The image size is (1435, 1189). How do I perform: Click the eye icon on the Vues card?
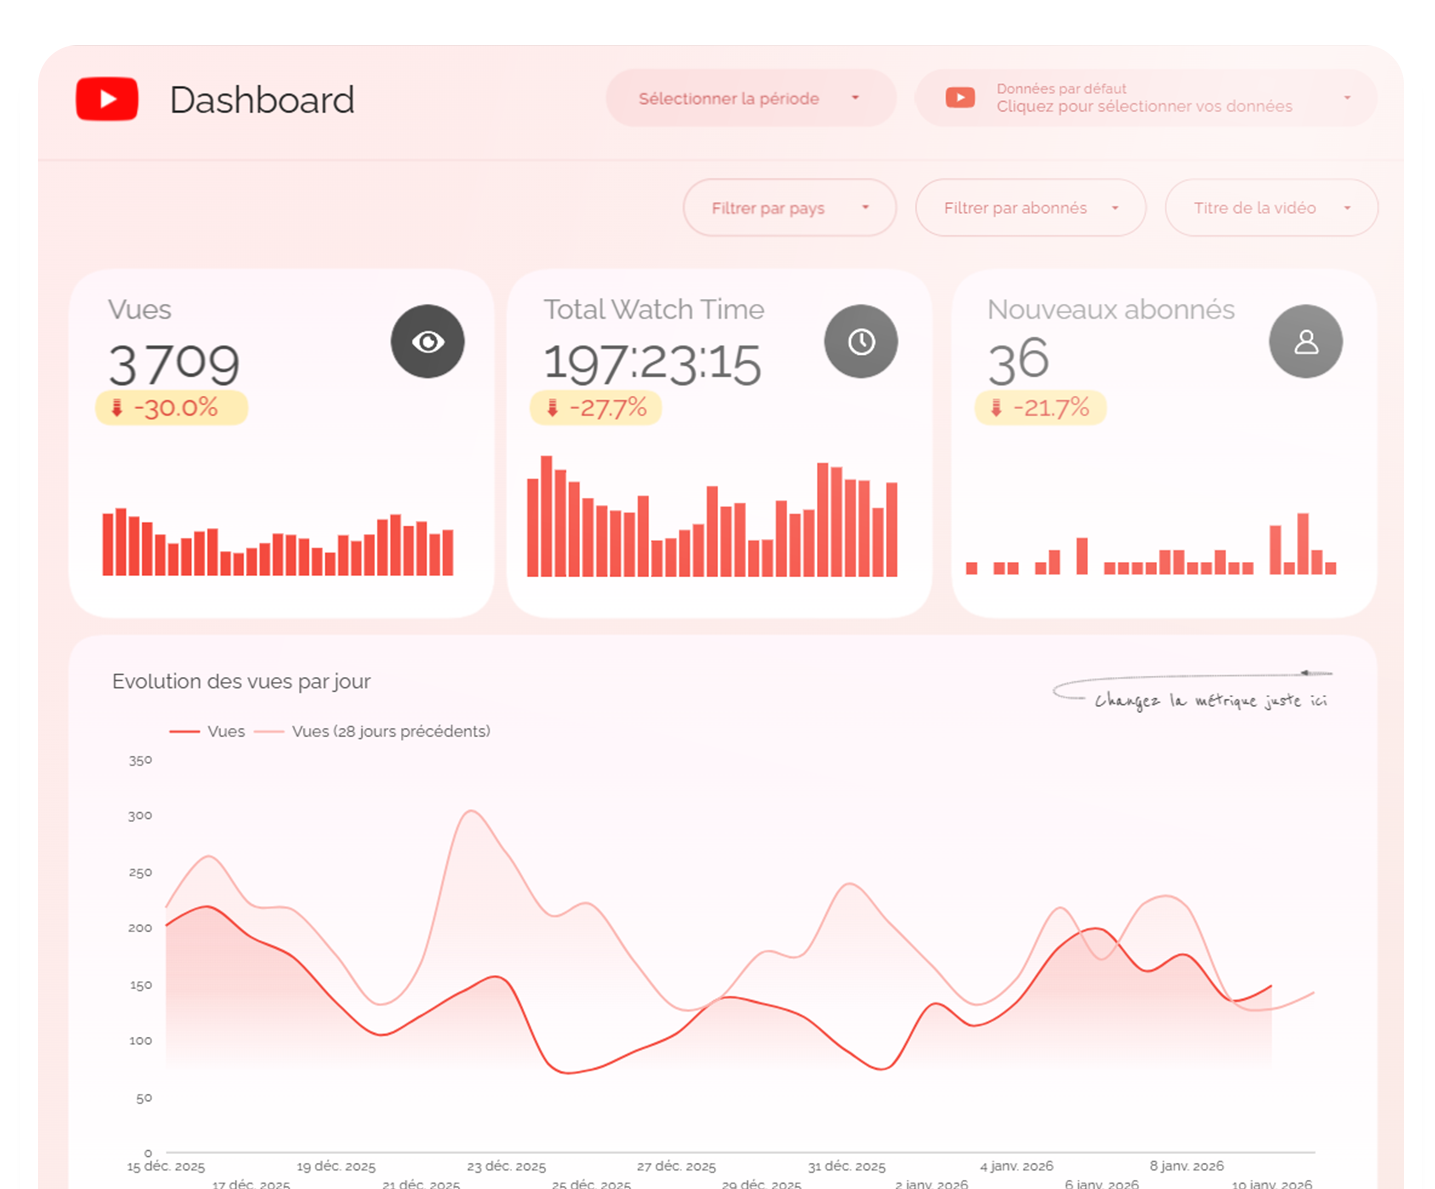428,341
